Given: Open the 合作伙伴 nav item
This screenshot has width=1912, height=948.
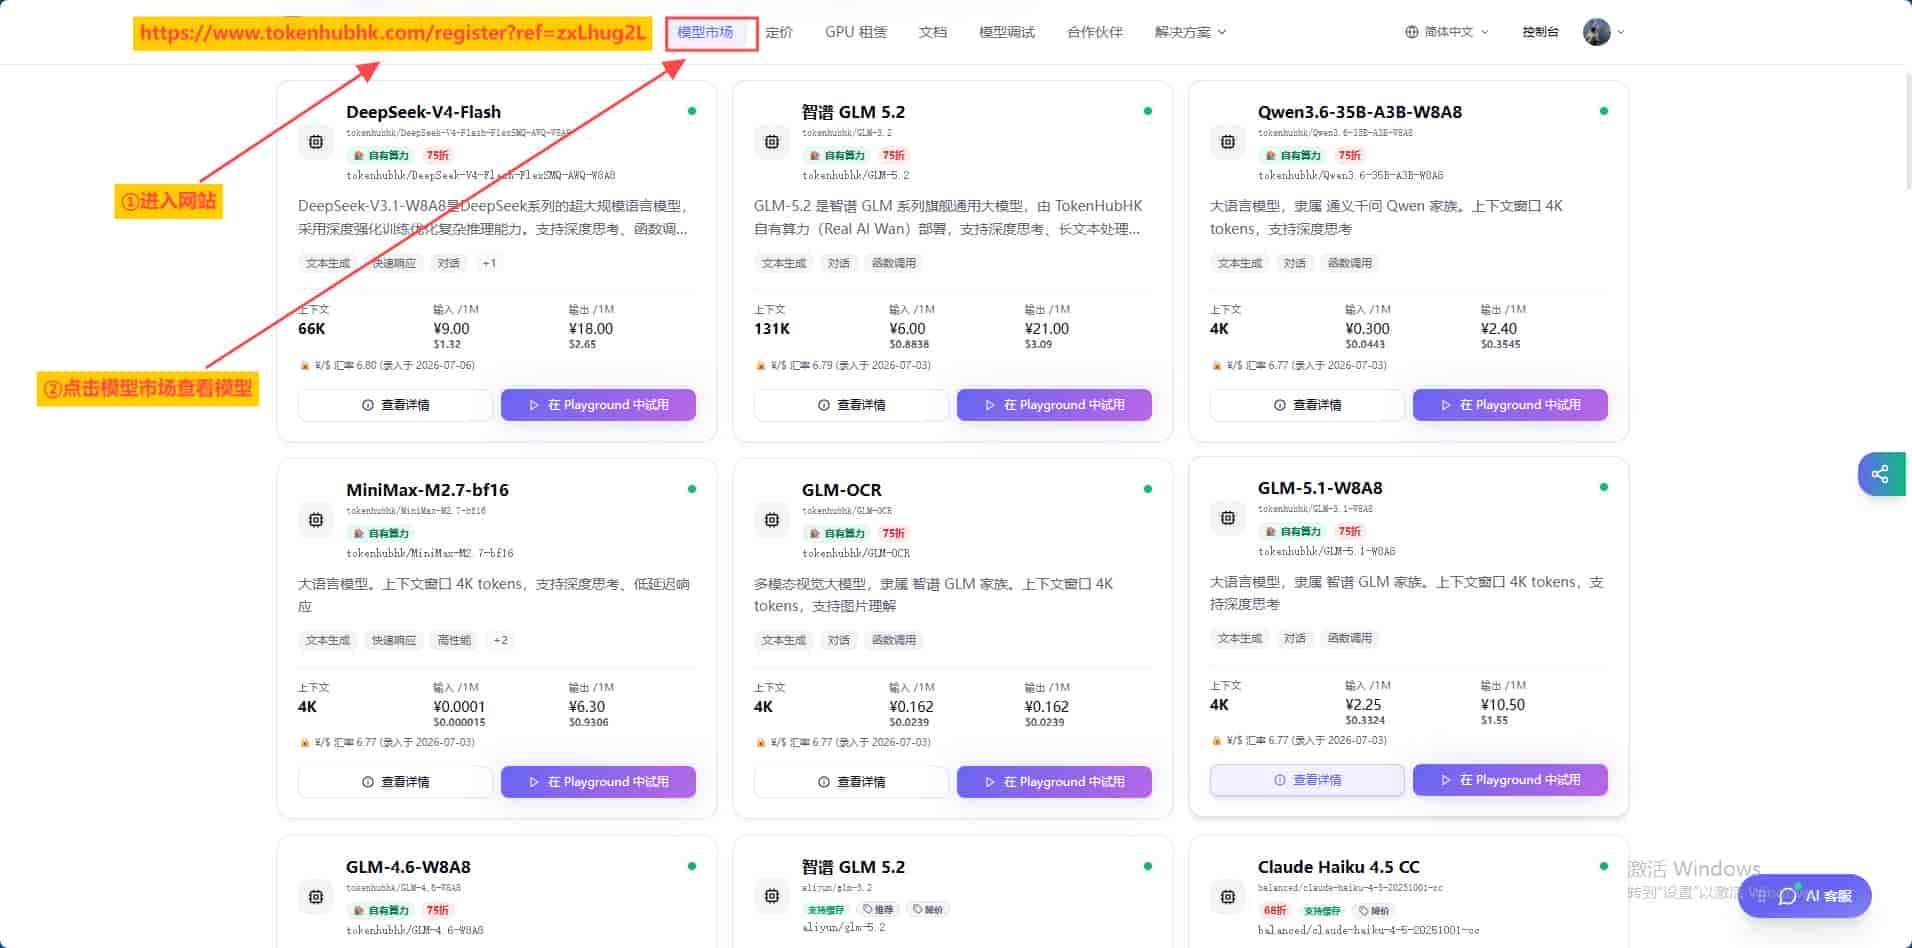Looking at the screenshot, I should click(x=1095, y=32).
